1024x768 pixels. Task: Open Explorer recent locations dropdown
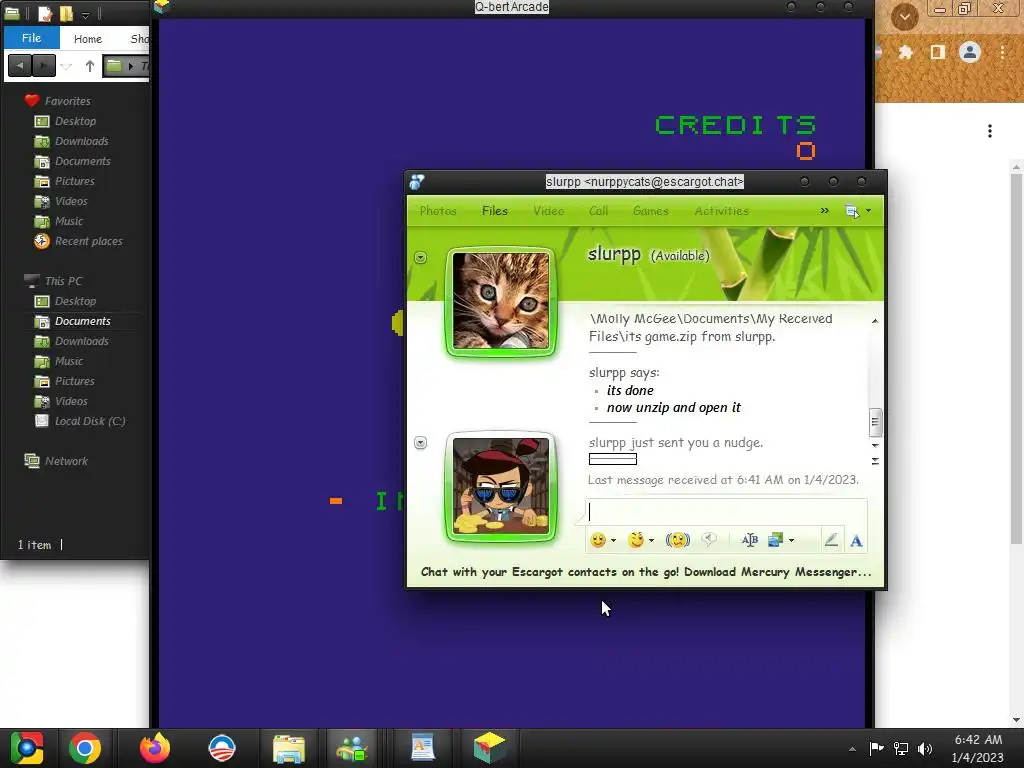67,66
